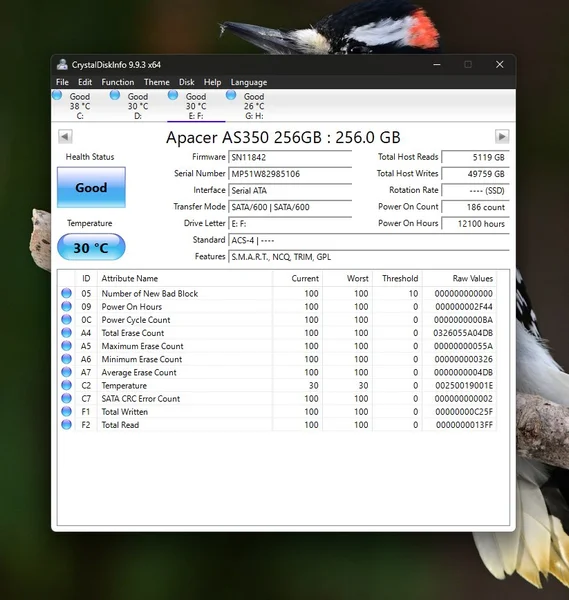569x600 pixels.
Task: Click the ID column header
Action: coord(86,278)
